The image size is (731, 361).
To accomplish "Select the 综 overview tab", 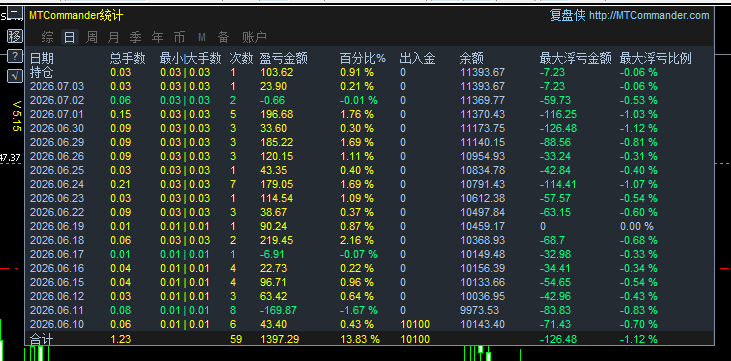I will pyautogui.click(x=47, y=37).
